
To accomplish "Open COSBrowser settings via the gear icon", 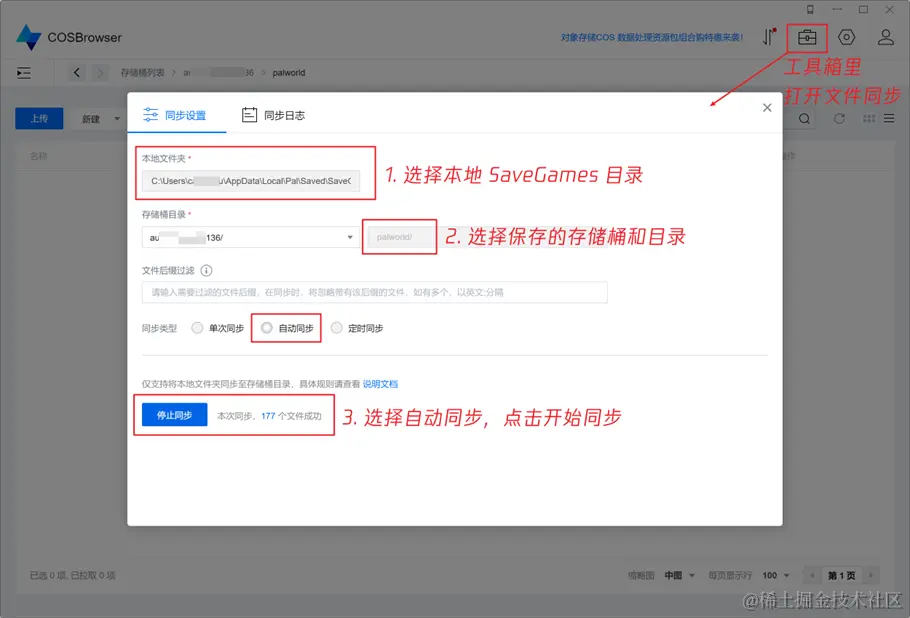I will tap(847, 36).
